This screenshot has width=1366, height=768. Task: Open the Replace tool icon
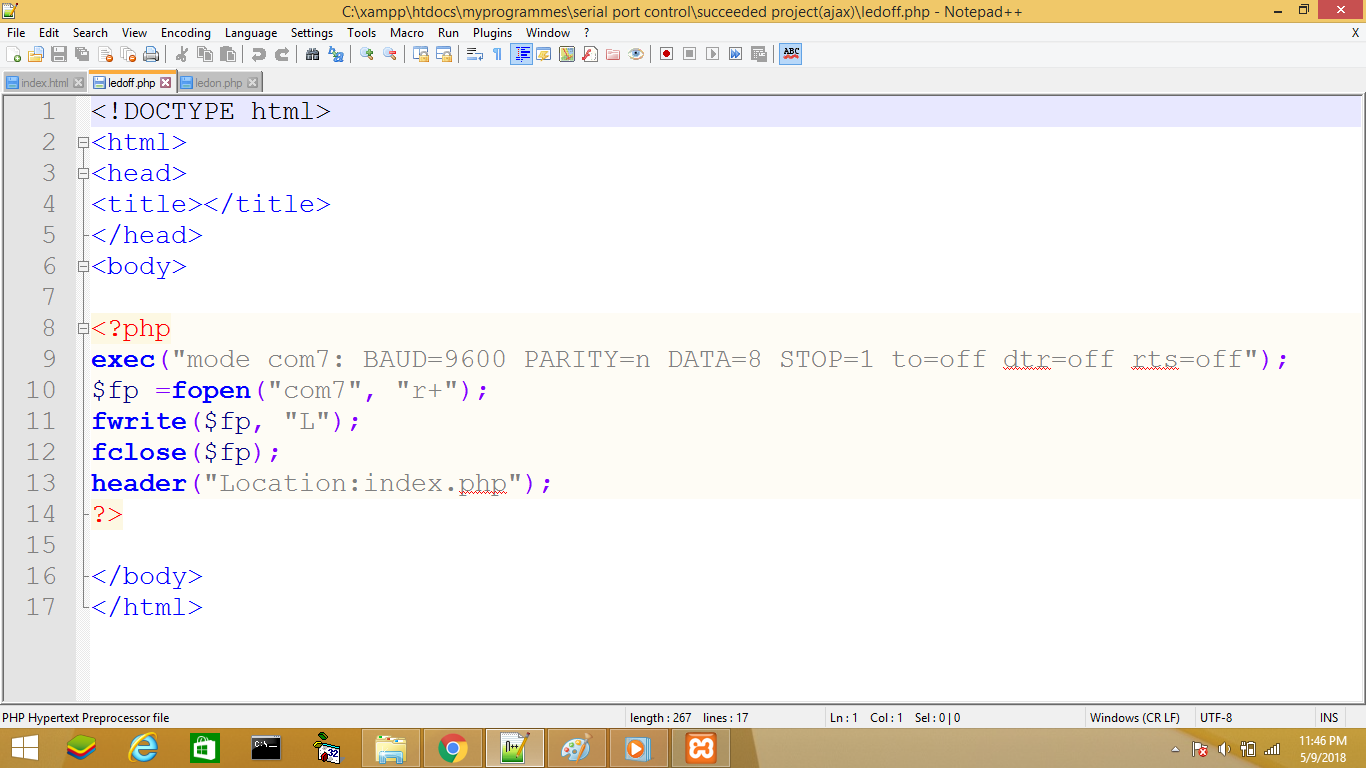tap(335, 54)
